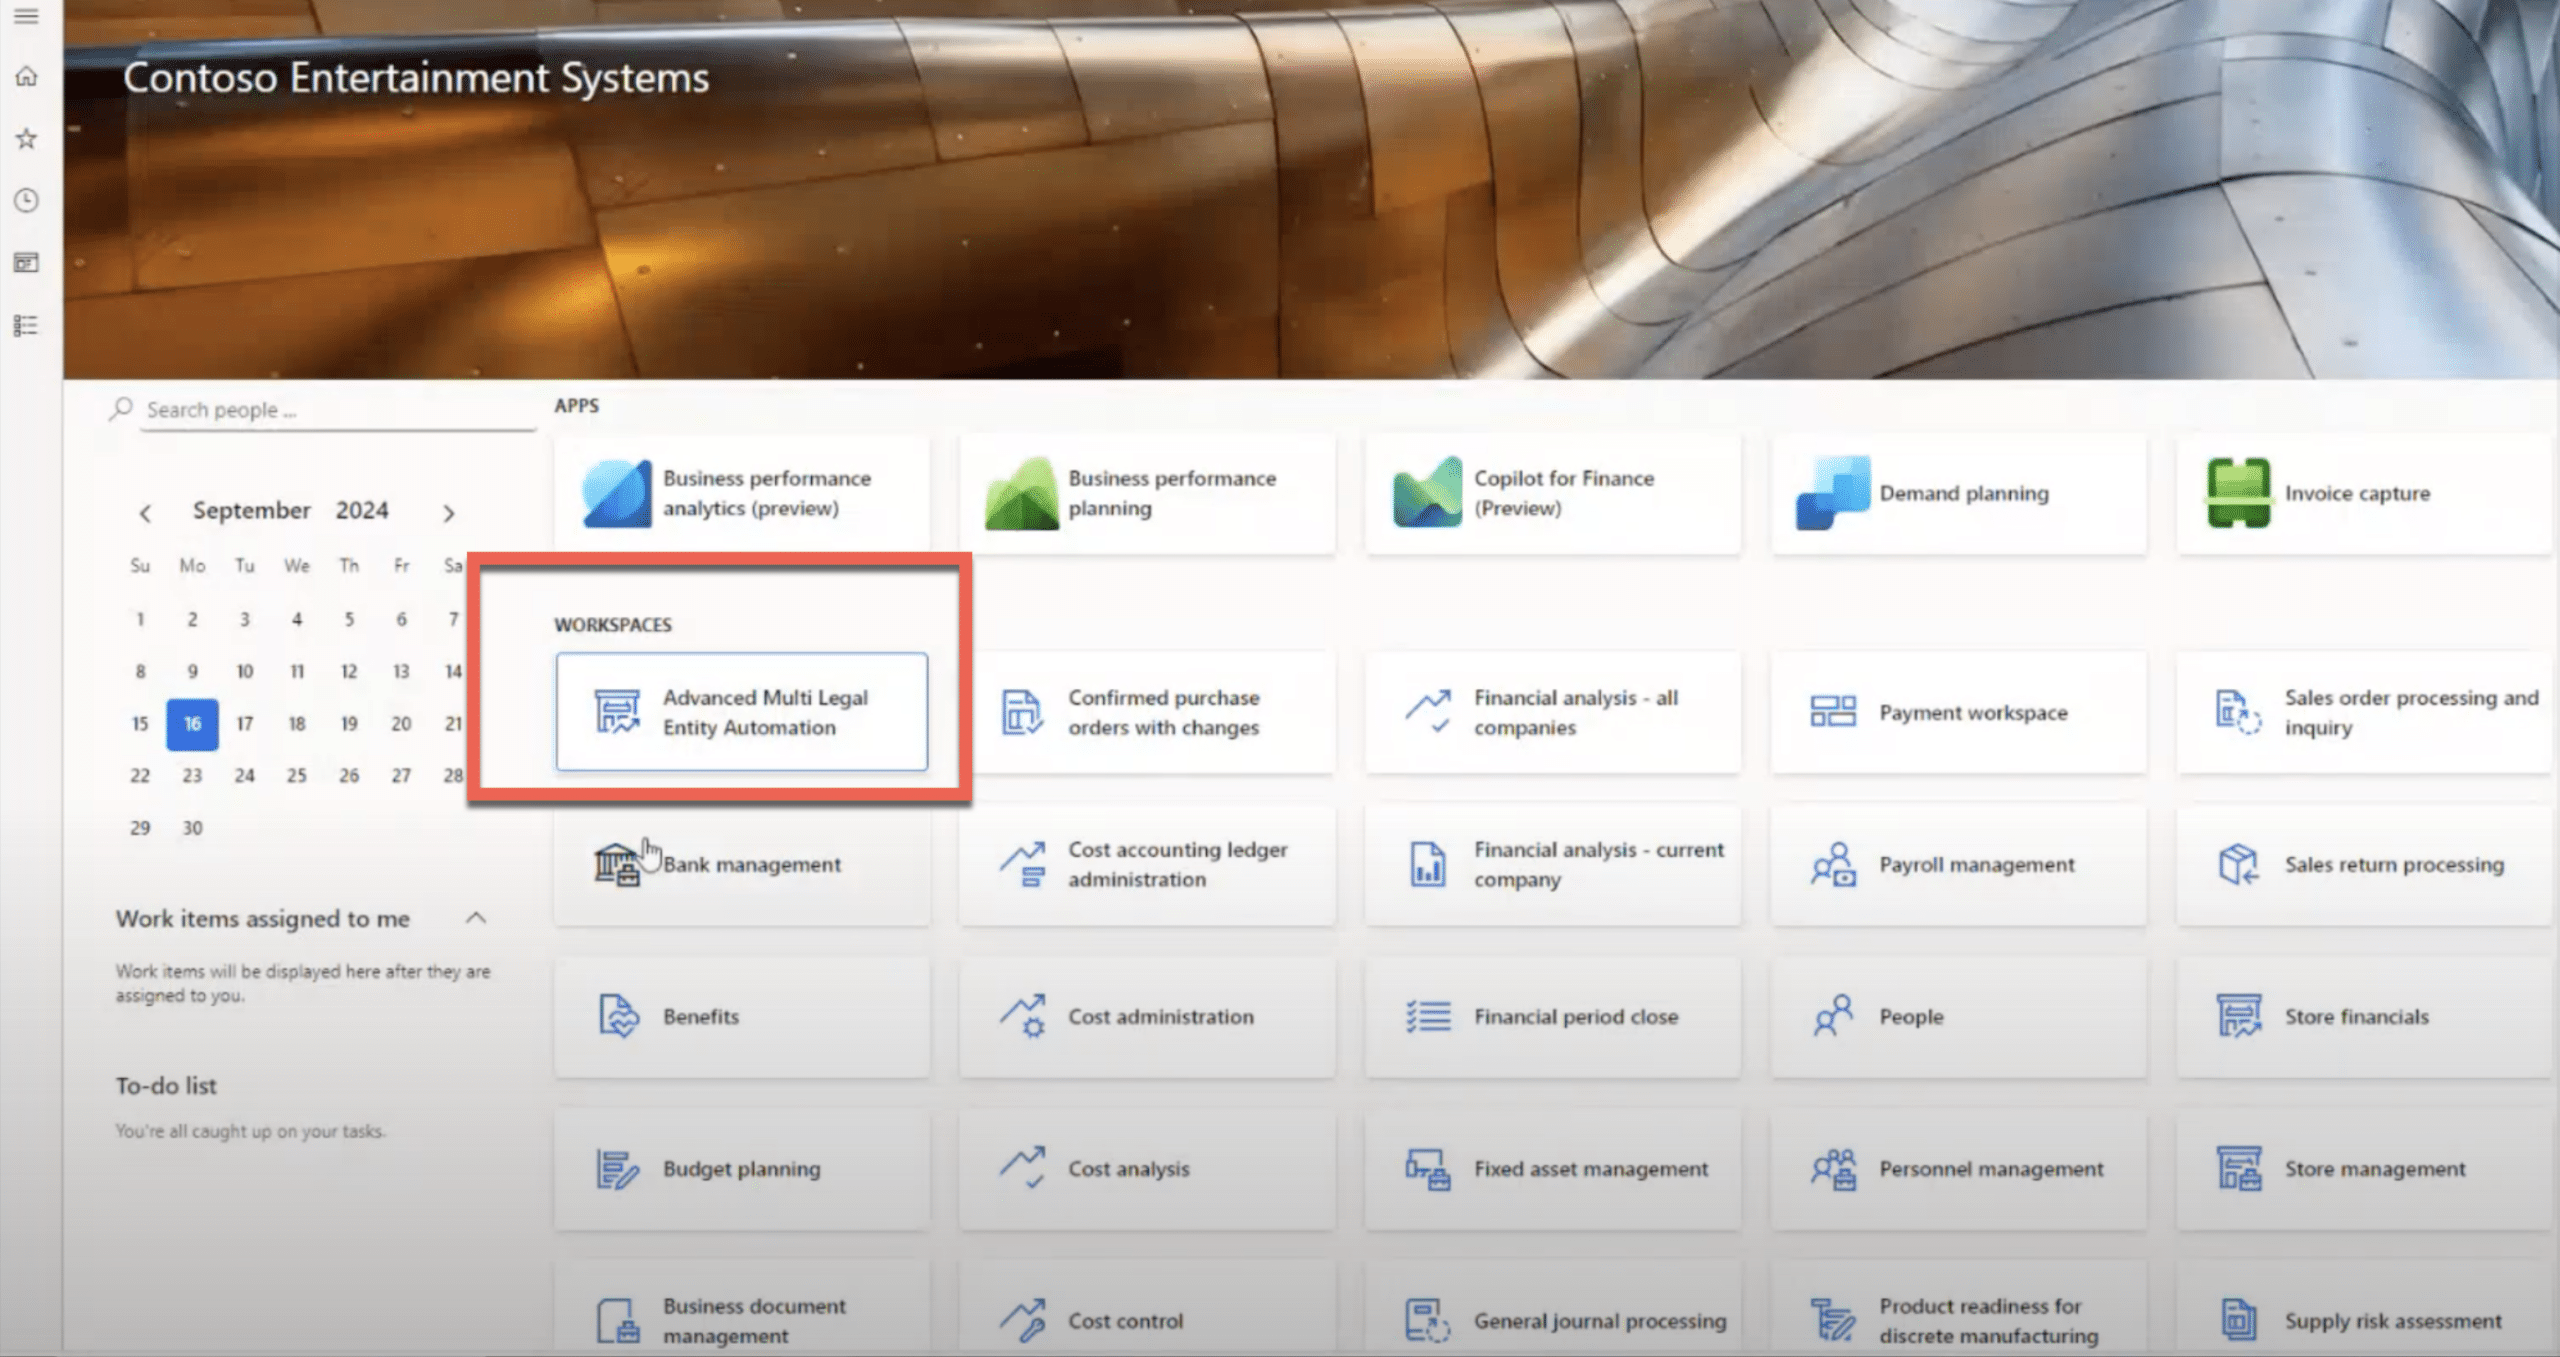This screenshot has height=1357, width=2560.
Task: Open the Payment workspace tile
Action: [x=1959, y=712]
